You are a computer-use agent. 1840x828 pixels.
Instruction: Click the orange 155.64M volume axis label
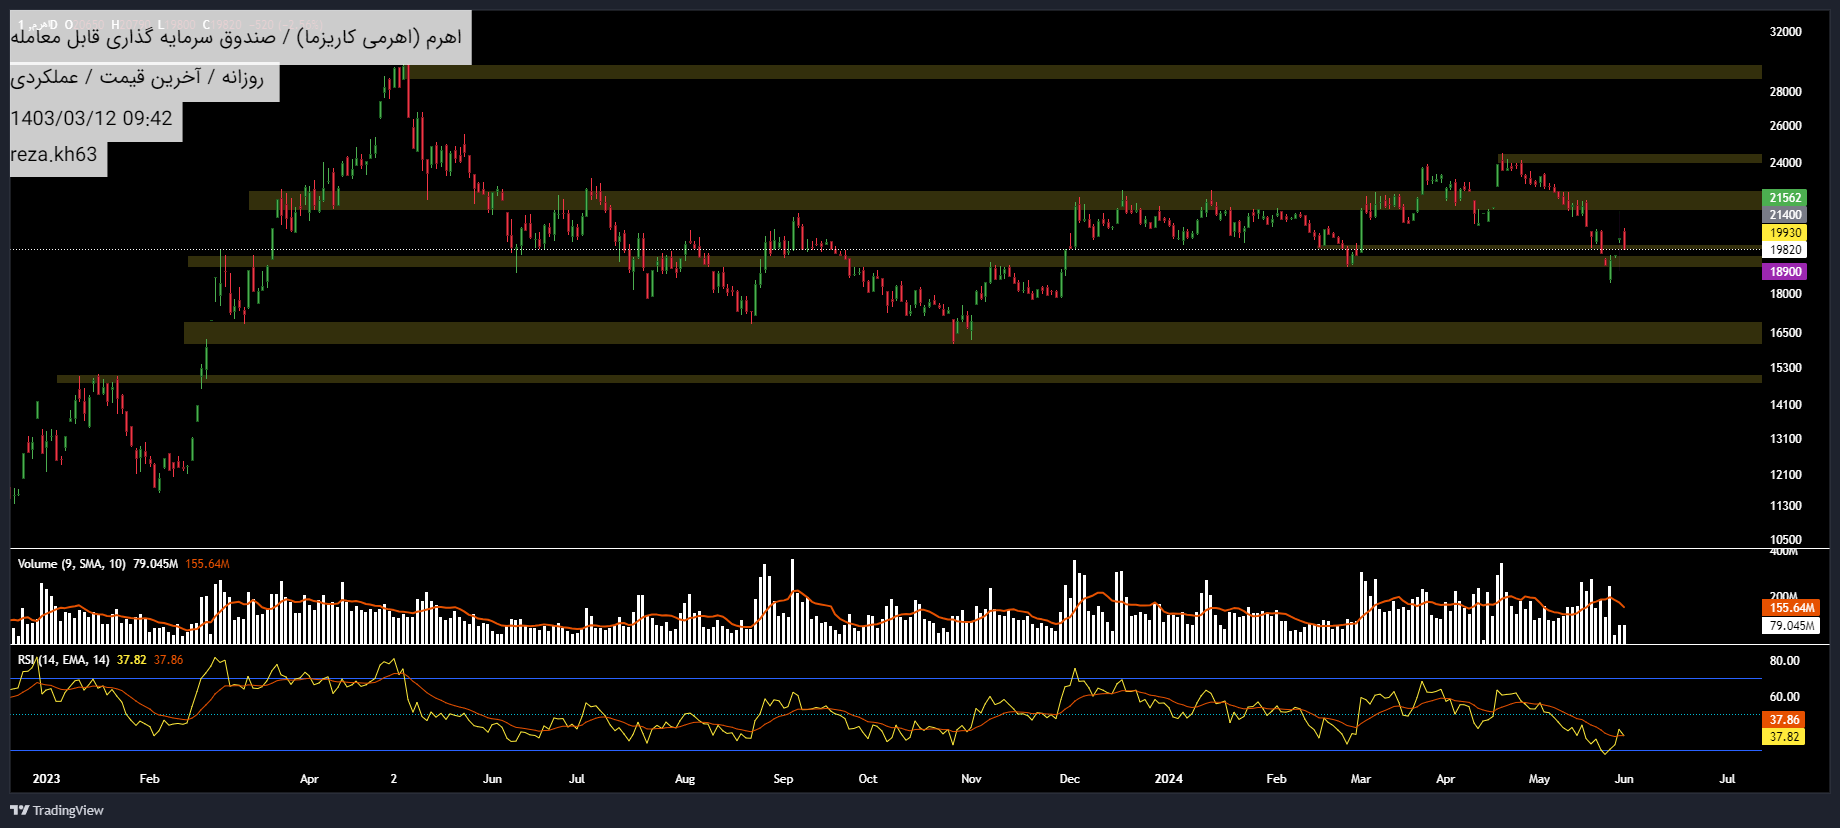click(1791, 608)
